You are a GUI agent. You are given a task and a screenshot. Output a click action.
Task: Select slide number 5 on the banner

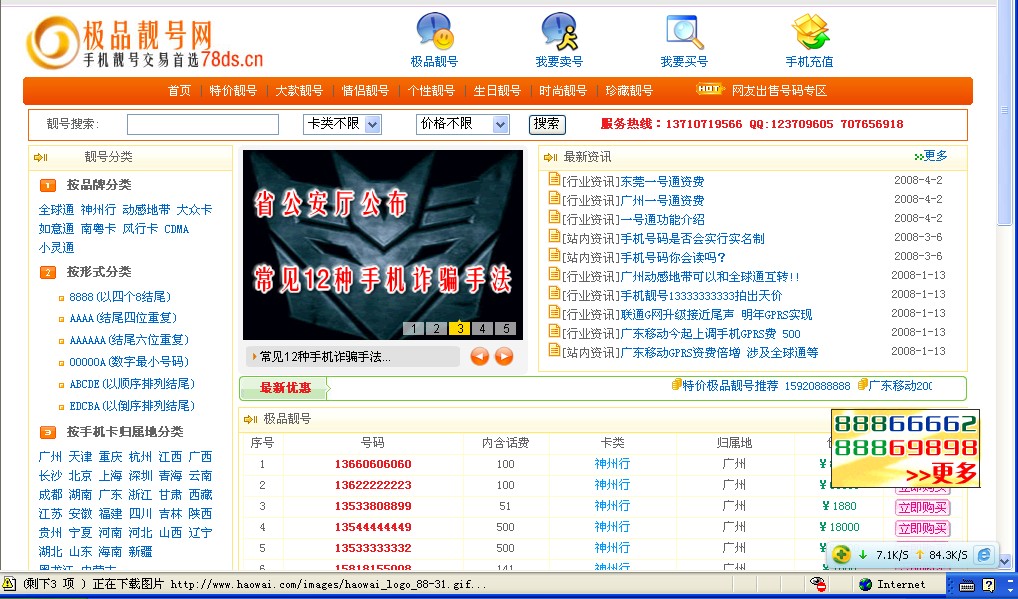click(506, 328)
